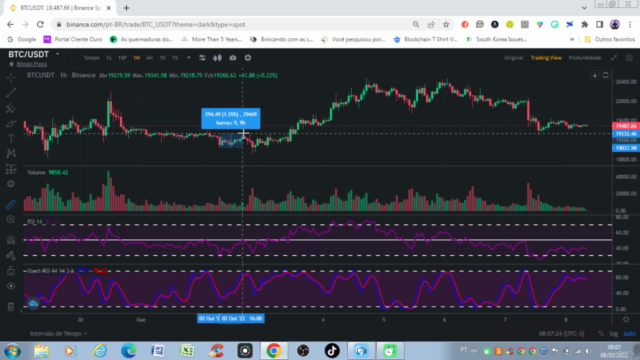Image resolution: width=640 pixels, height=360 pixels.
Task: Open Chrome side panel icon
Action: [600, 24]
